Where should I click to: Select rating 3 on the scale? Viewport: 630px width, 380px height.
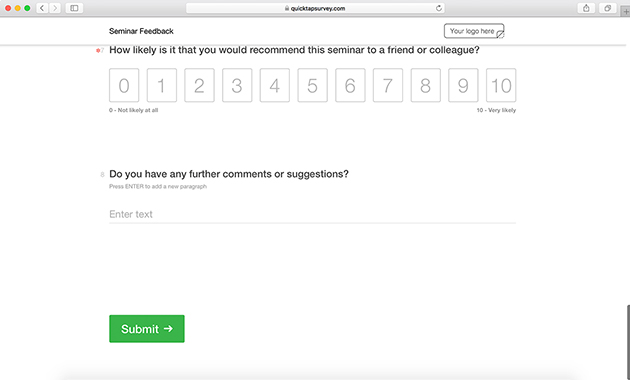point(237,85)
